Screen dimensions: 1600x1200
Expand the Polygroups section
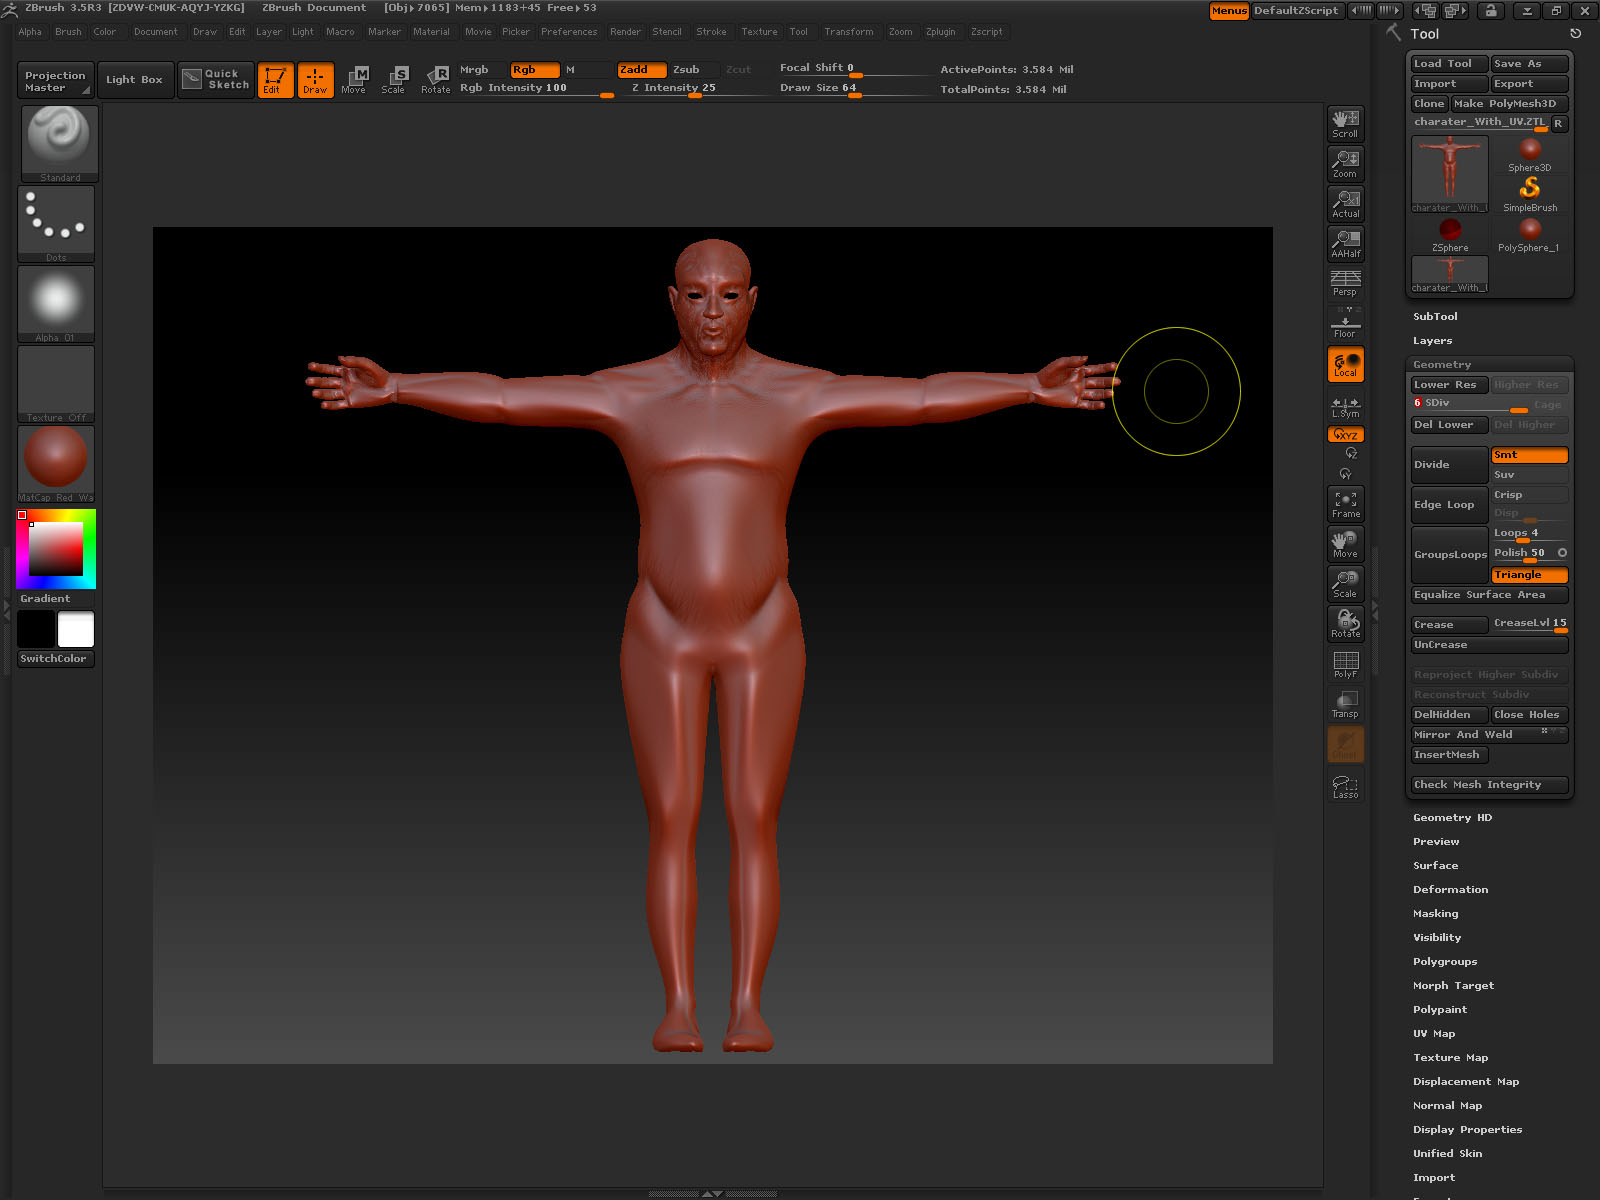pos(1445,962)
